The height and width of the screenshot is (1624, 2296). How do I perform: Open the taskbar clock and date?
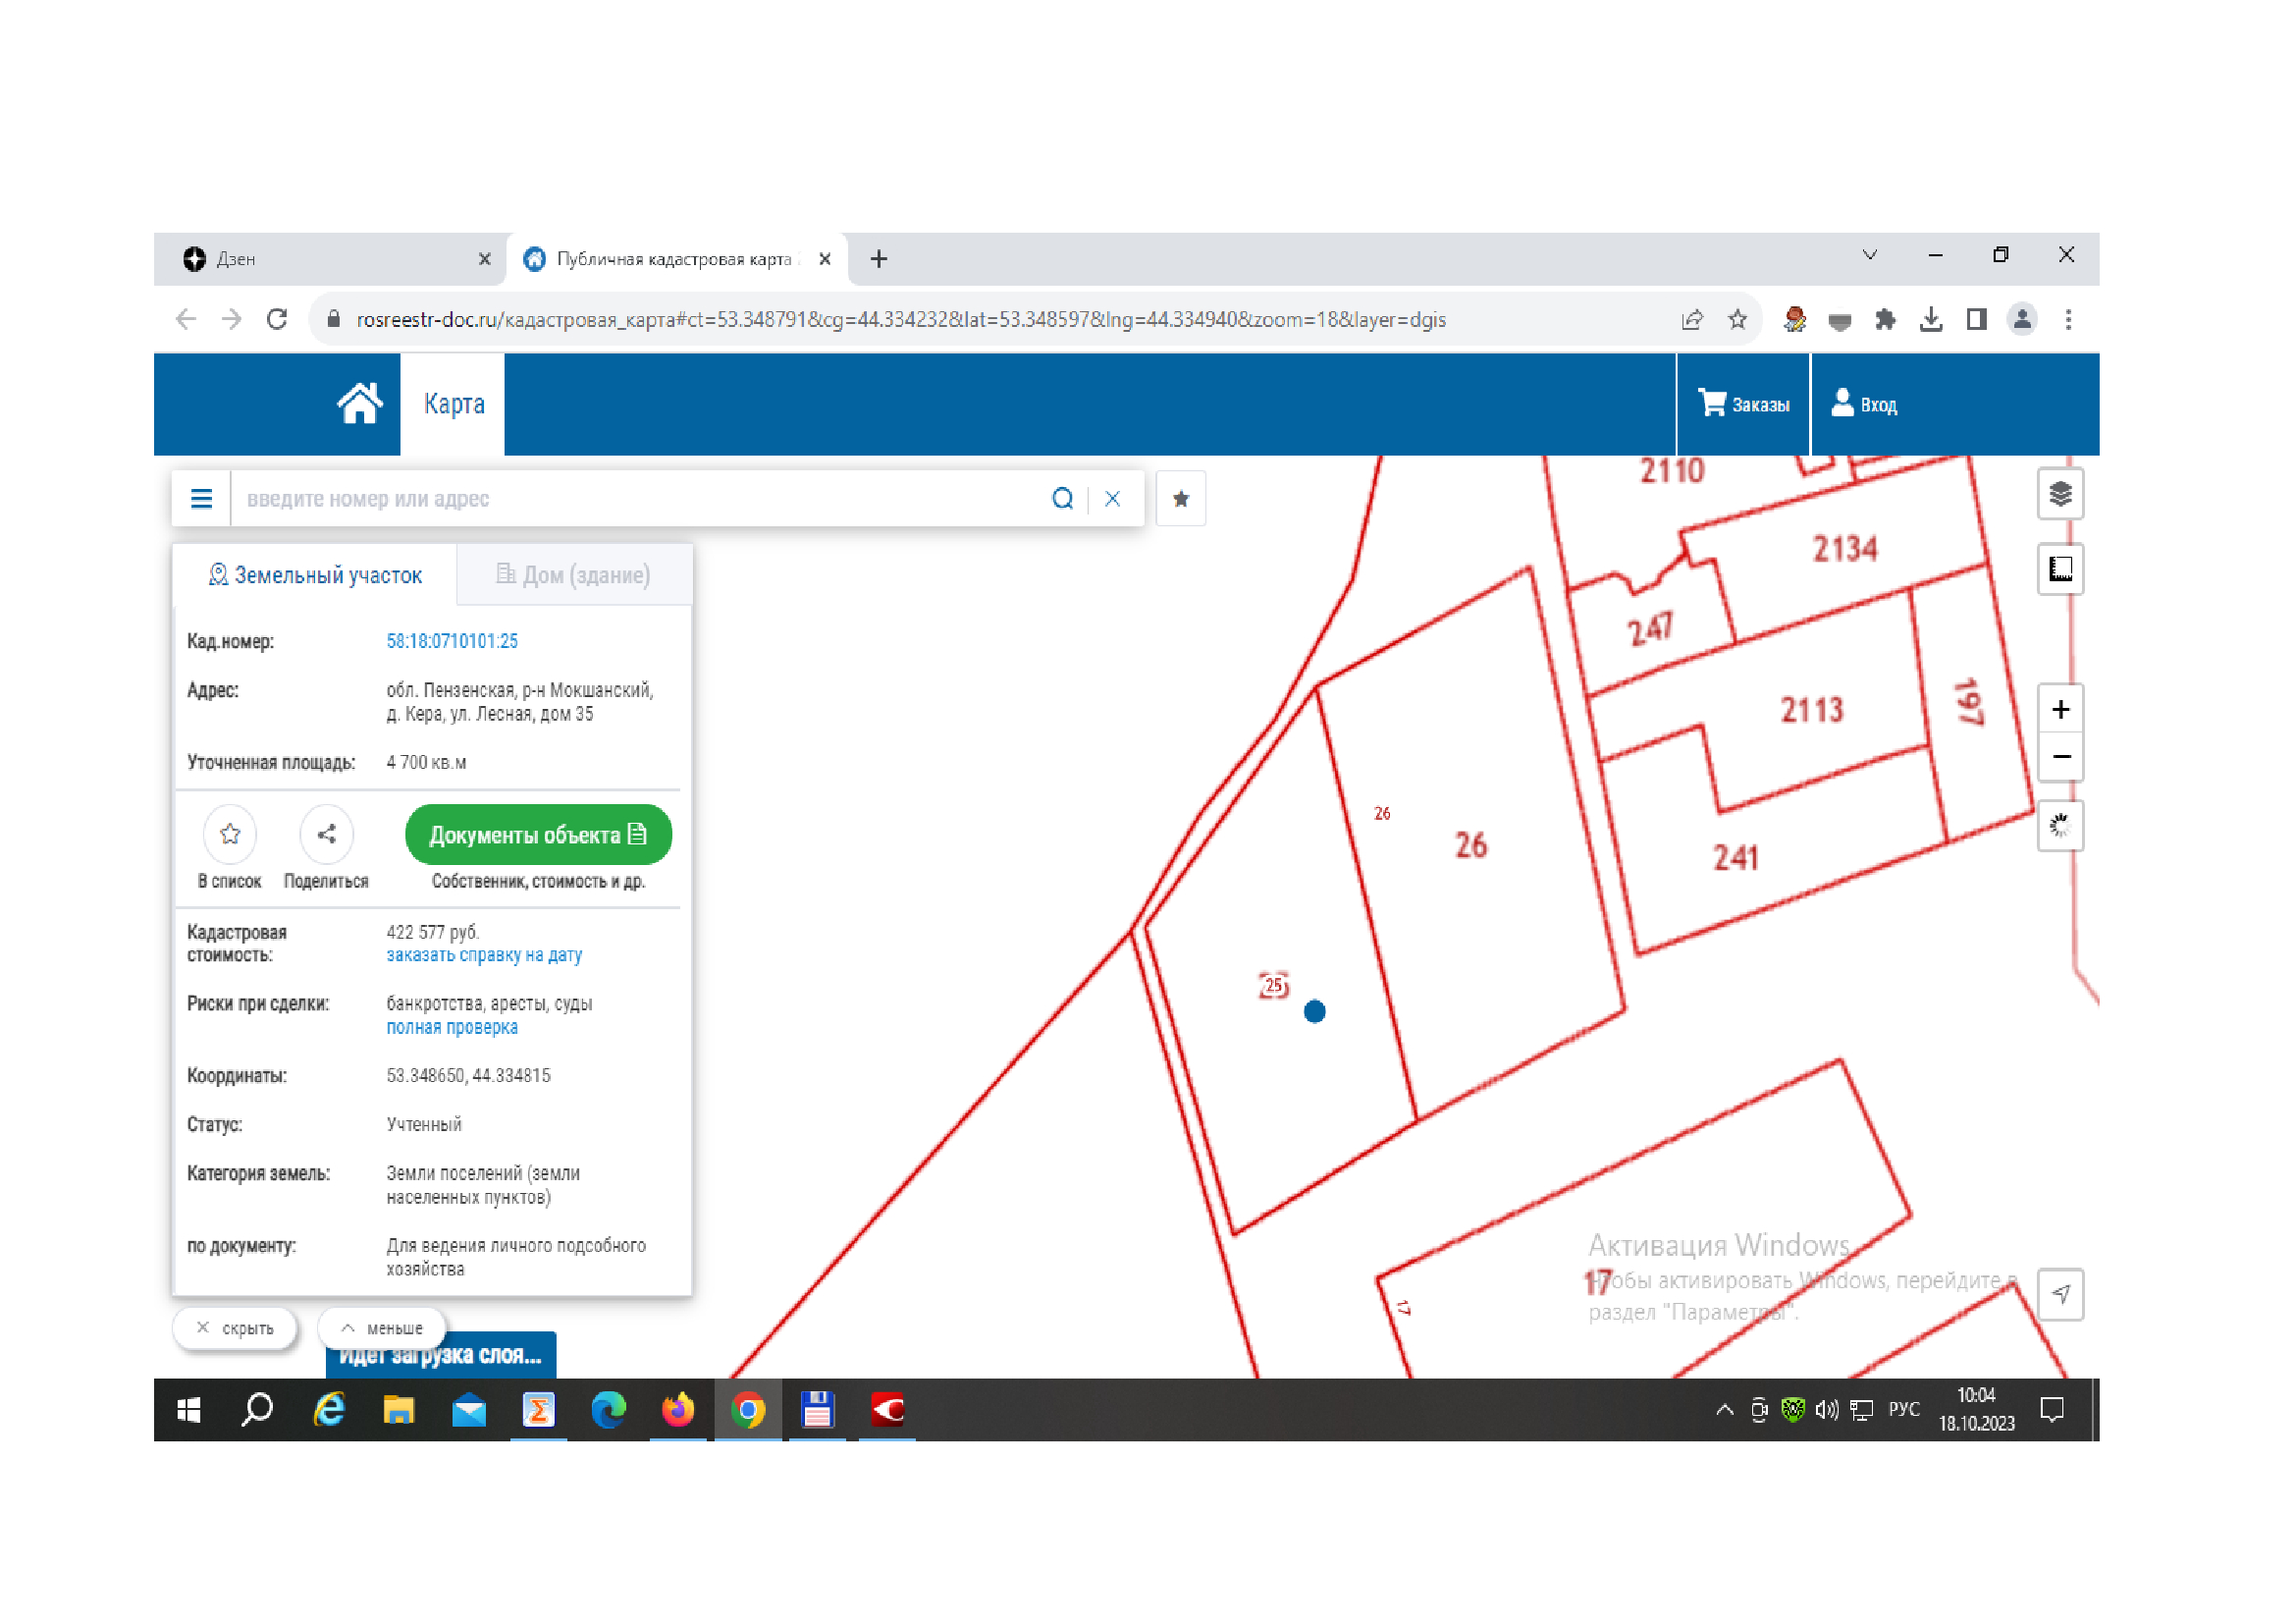coord(1976,1410)
